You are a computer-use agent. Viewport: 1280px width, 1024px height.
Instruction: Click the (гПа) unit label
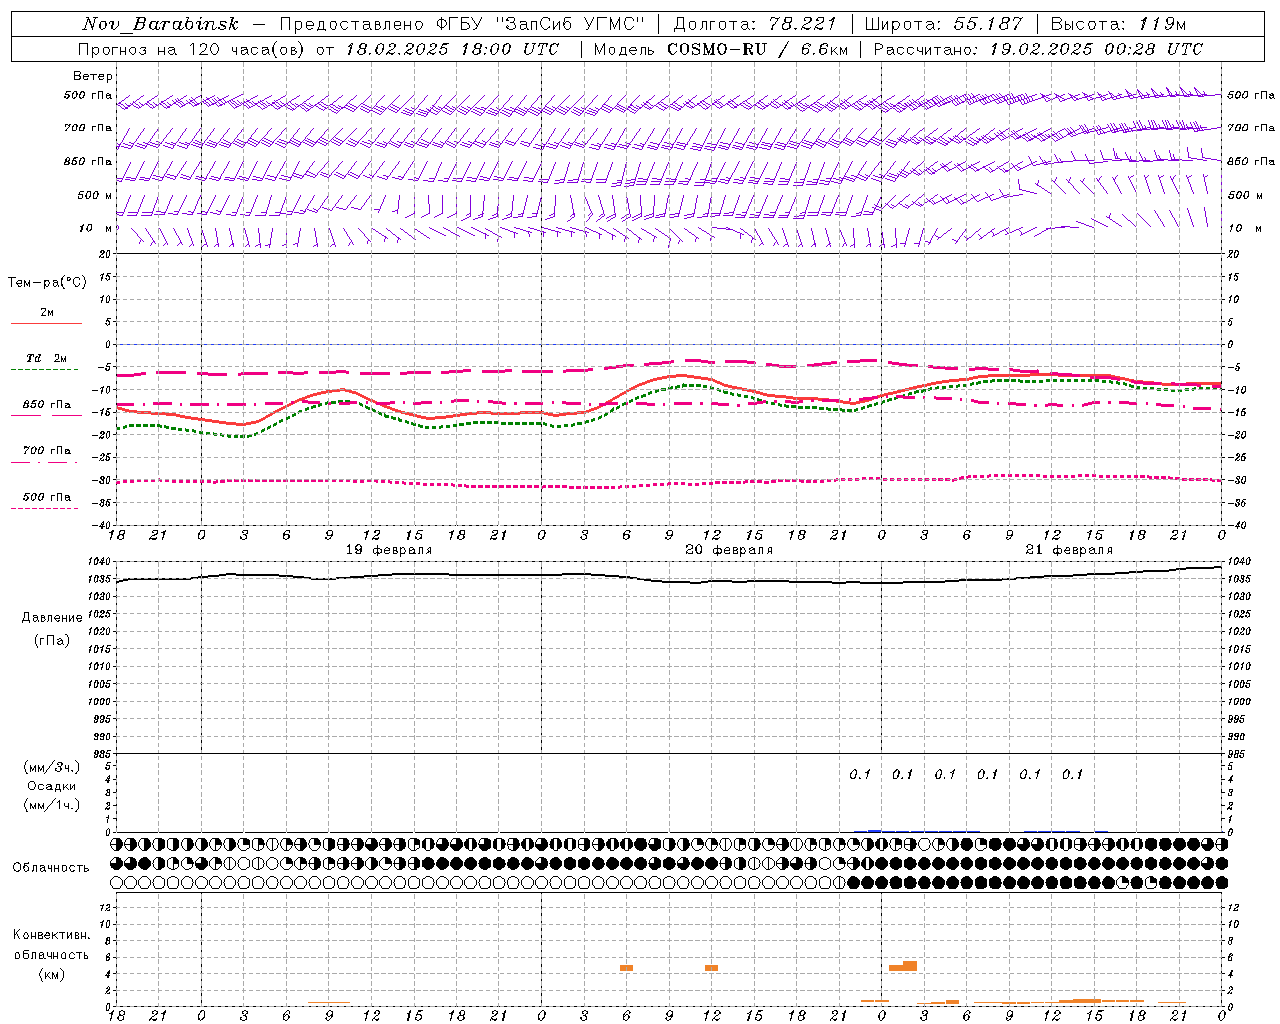[52, 640]
